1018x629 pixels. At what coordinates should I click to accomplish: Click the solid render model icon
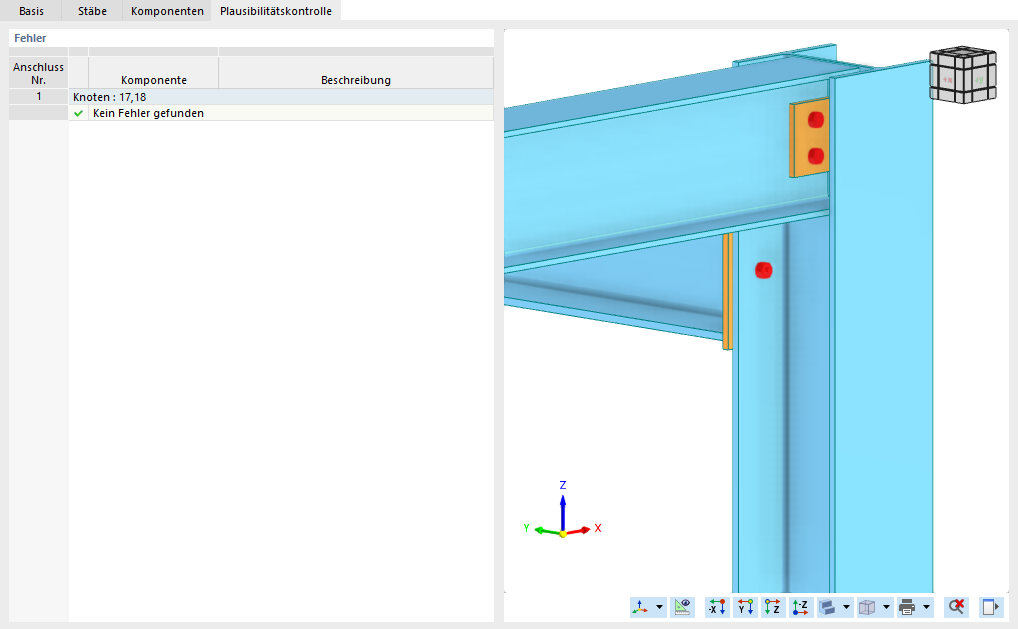[827, 607]
